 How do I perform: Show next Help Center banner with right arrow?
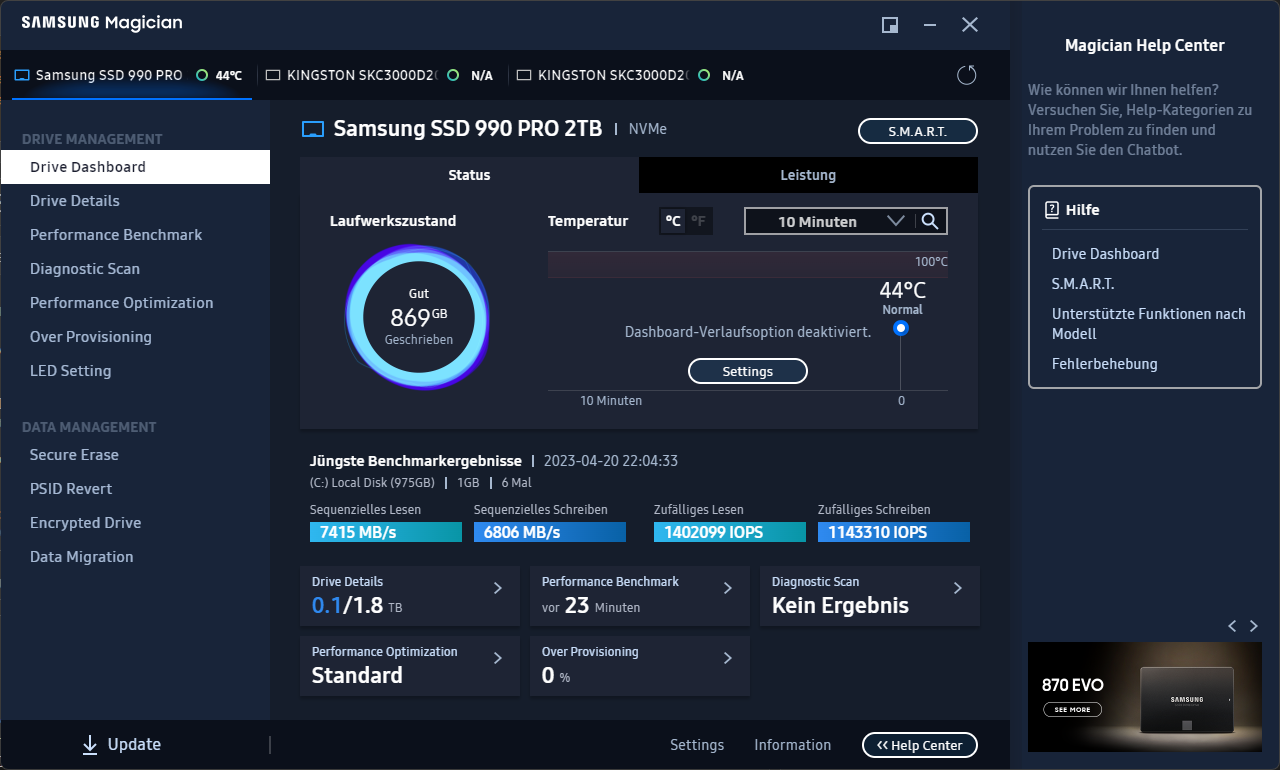[1254, 626]
